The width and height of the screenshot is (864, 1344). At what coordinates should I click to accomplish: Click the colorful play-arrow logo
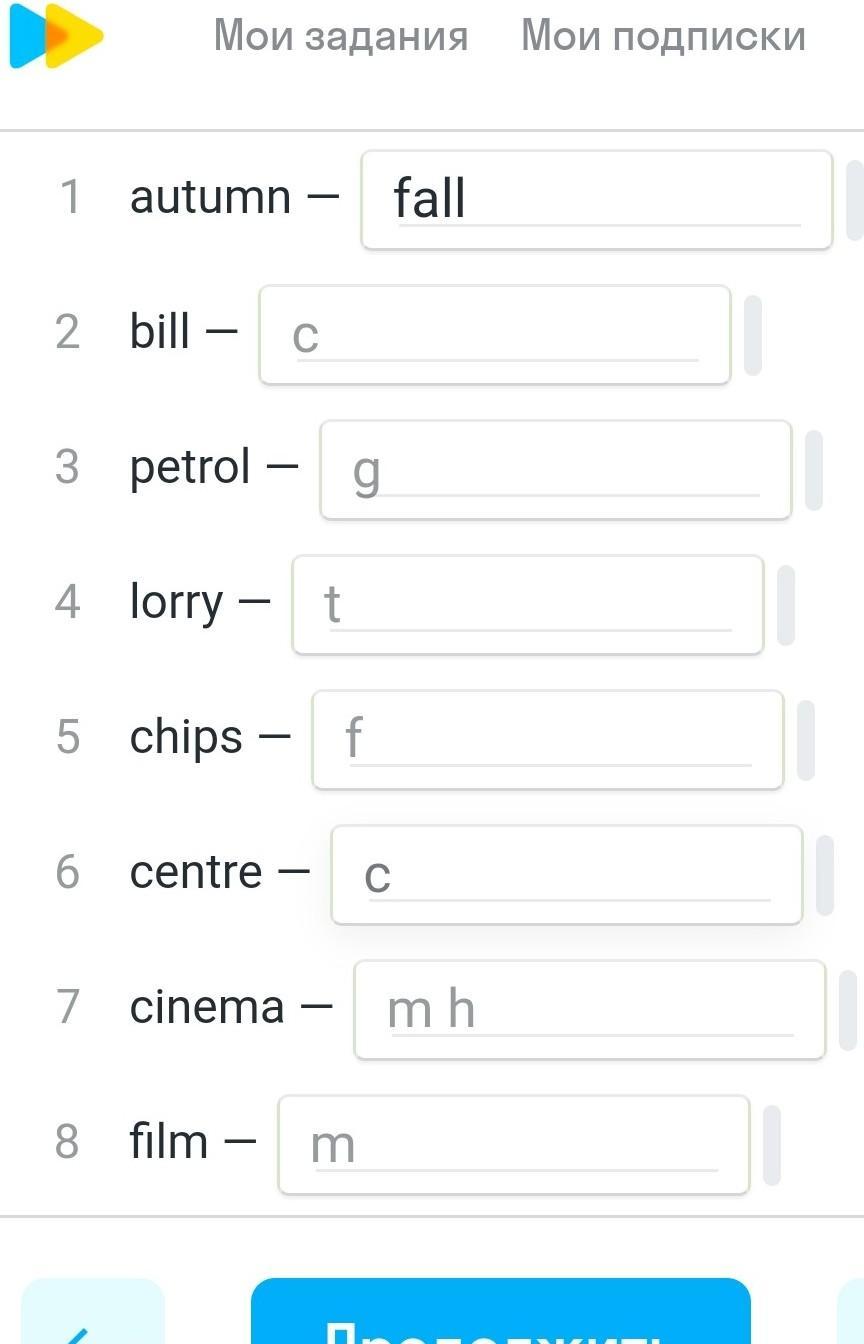[x=56, y=36]
